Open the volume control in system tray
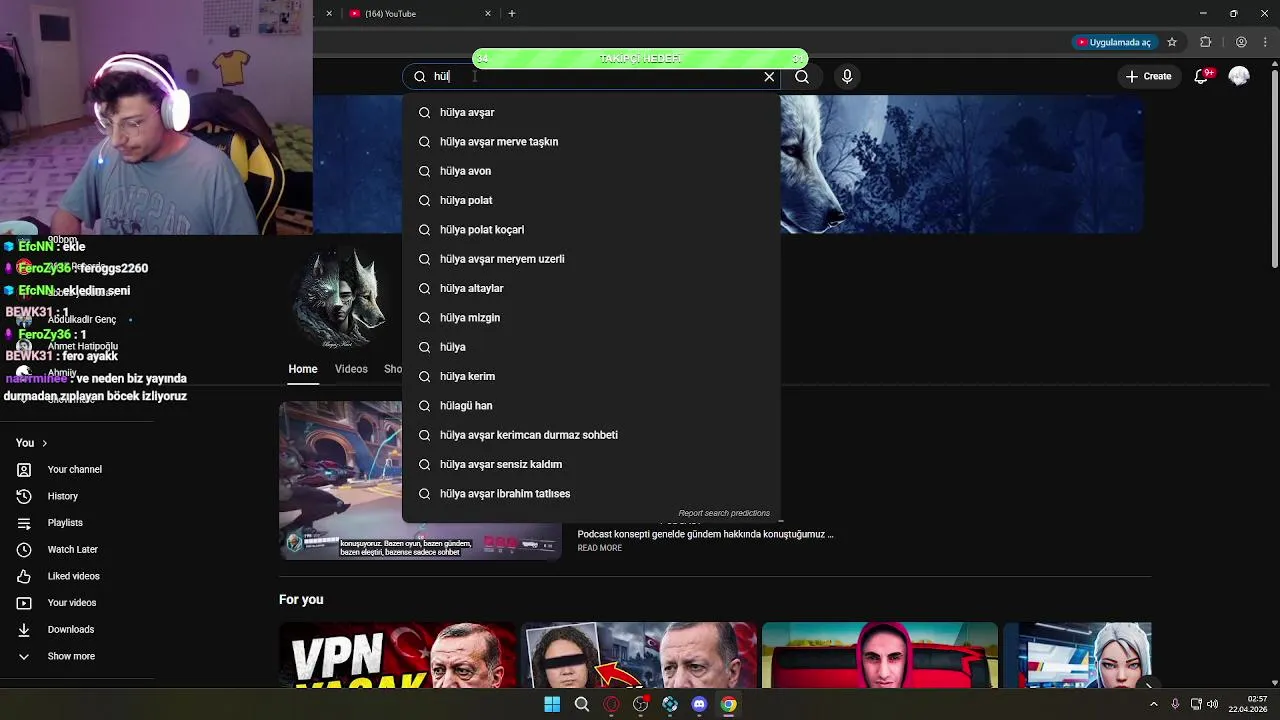 1212,704
